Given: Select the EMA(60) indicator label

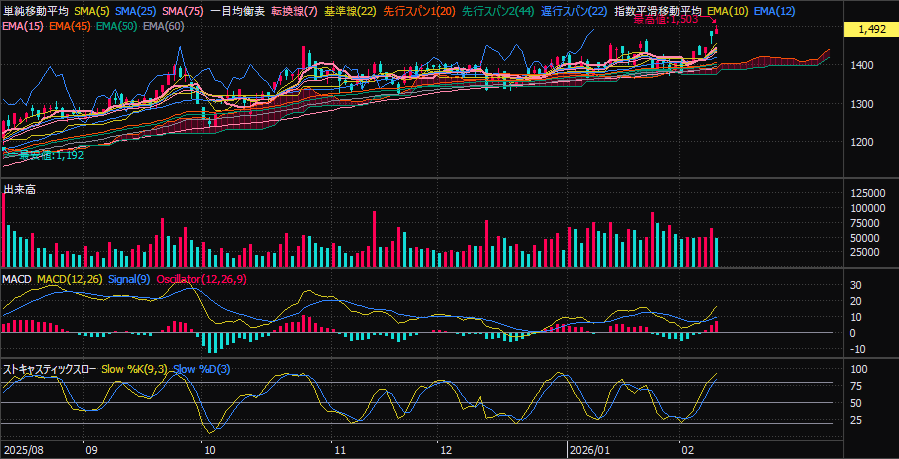Looking at the screenshot, I should (164, 25).
